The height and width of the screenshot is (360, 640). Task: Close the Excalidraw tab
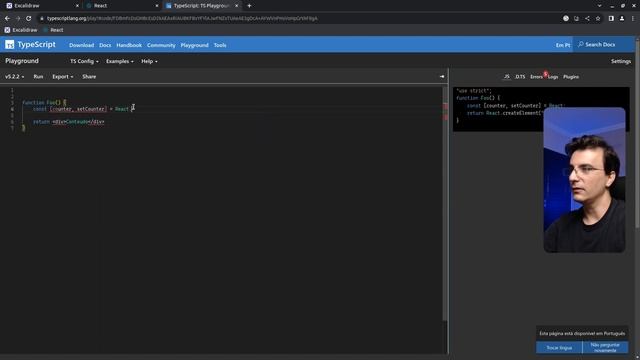pyautogui.click(x=77, y=6)
